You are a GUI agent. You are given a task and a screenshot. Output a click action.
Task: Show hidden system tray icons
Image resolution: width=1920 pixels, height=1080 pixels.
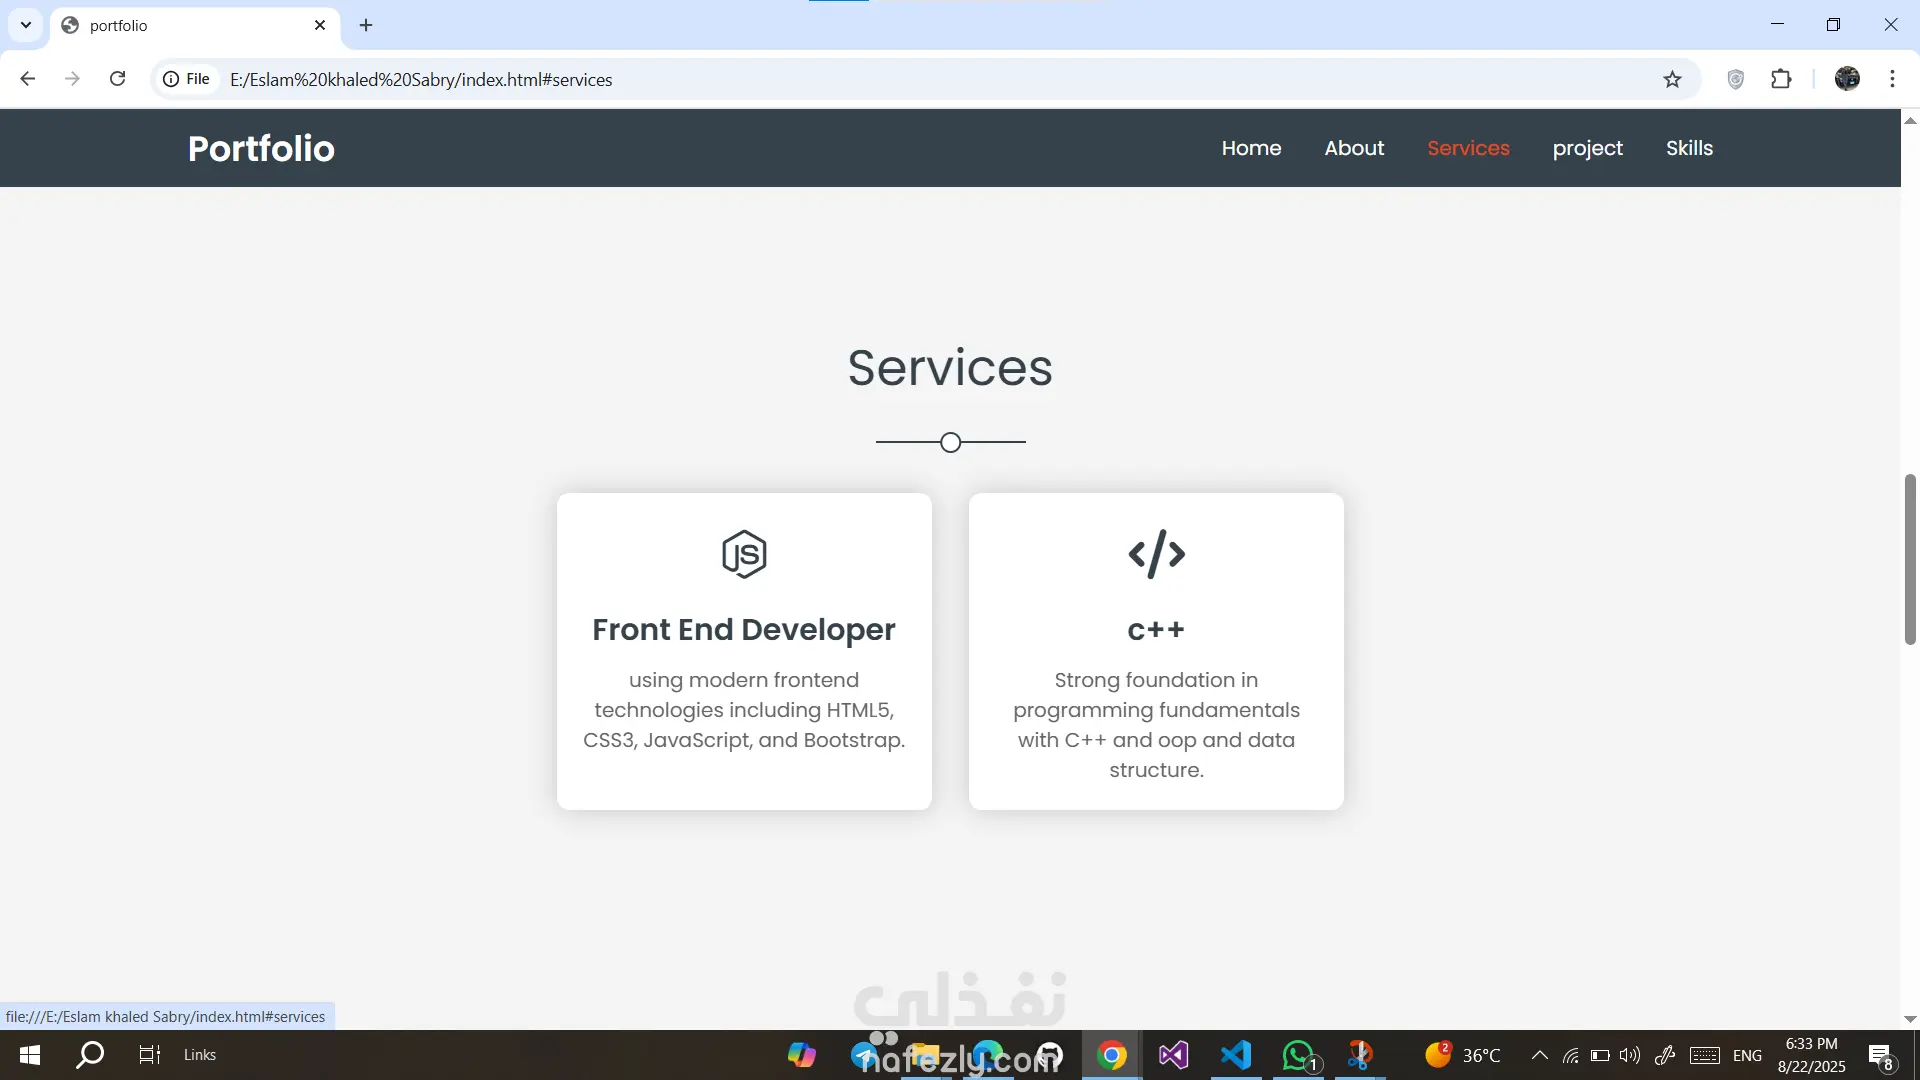click(1540, 1055)
